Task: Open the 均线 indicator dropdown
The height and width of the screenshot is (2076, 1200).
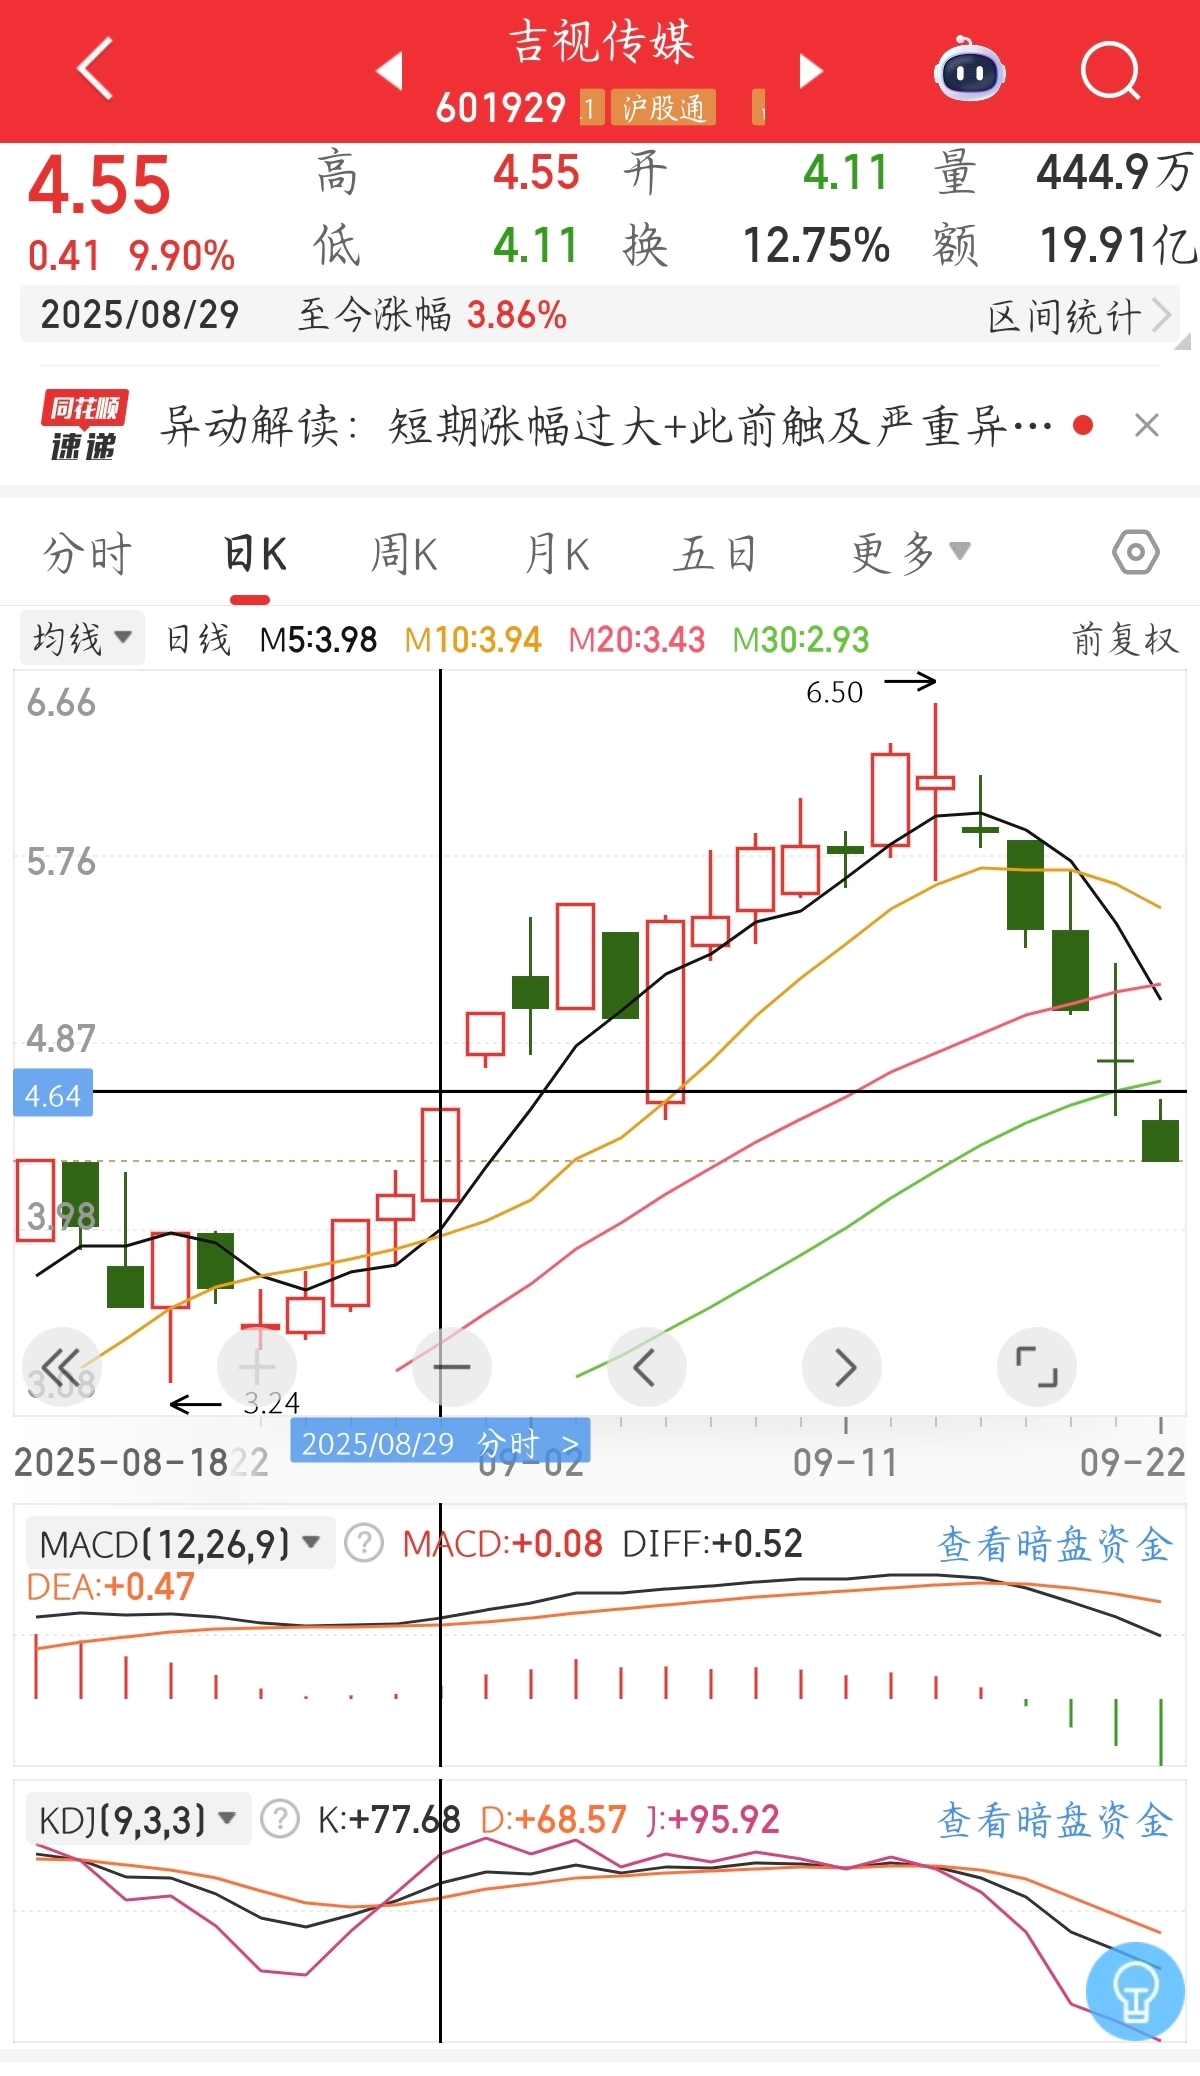Action: [x=82, y=638]
